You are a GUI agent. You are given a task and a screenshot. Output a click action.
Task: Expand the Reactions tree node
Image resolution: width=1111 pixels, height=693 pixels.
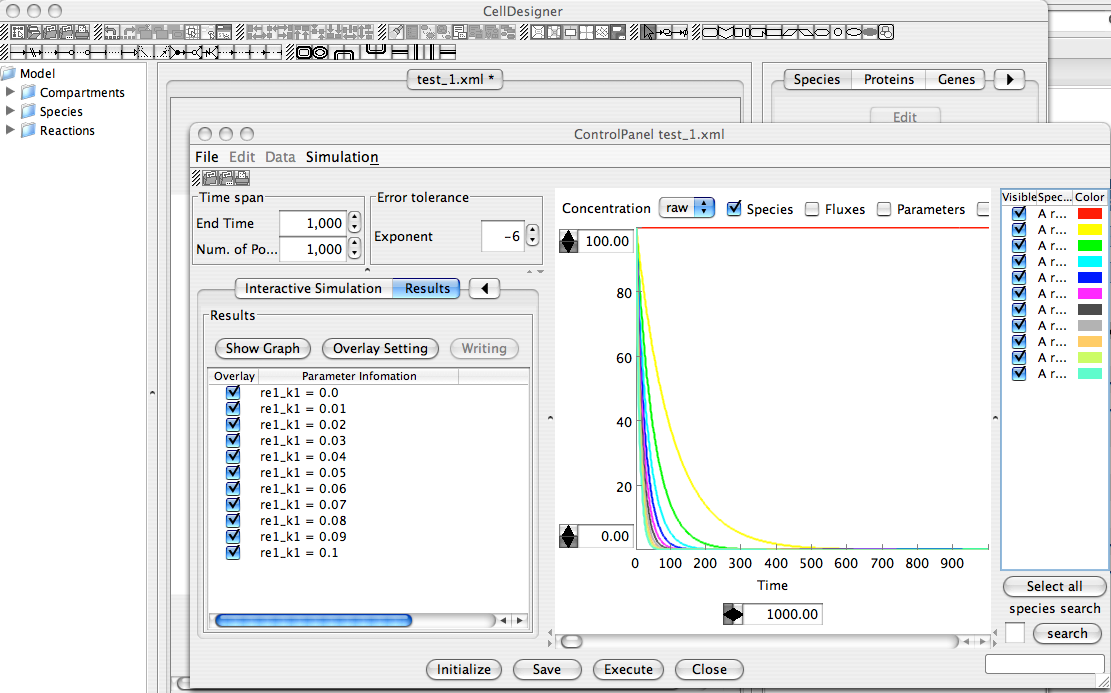pos(11,130)
